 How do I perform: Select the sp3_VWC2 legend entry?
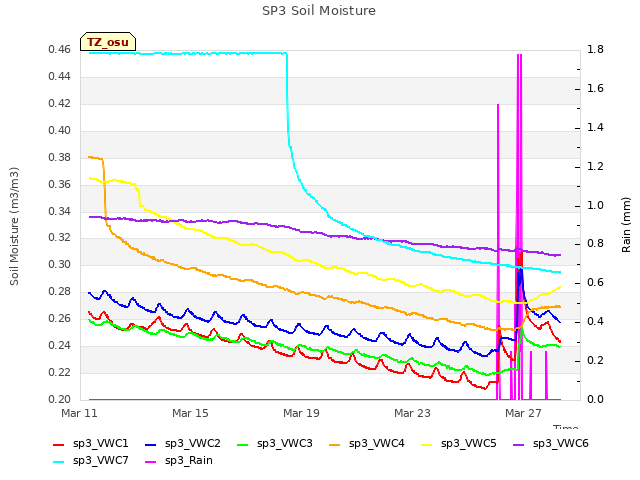point(183,444)
